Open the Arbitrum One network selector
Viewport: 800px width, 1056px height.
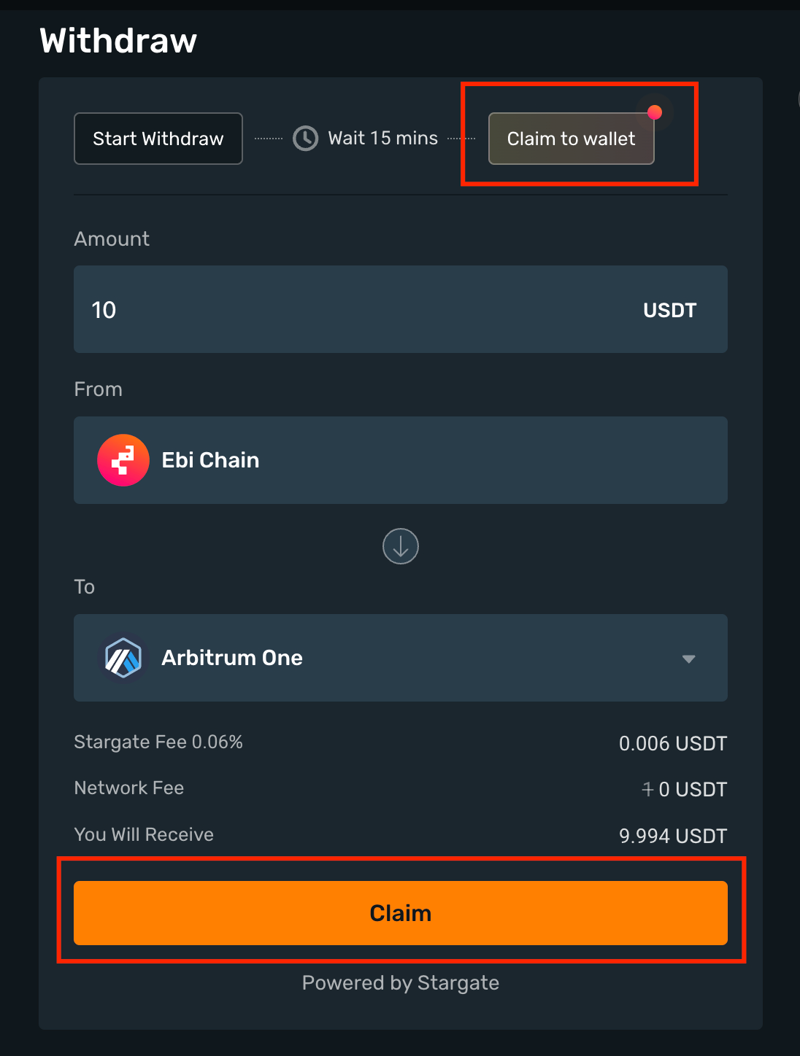pos(400,658)
